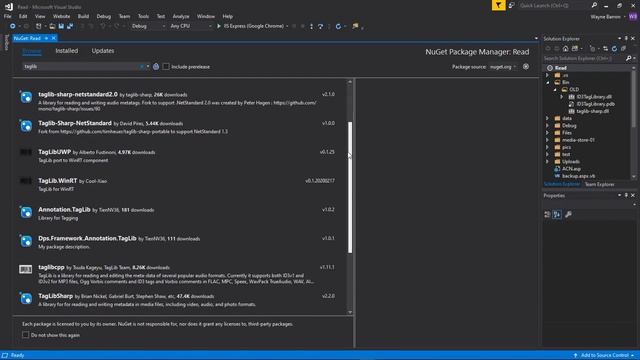Open the Toolbox side tab
The image size is (640, 360).
pos(6,42)
